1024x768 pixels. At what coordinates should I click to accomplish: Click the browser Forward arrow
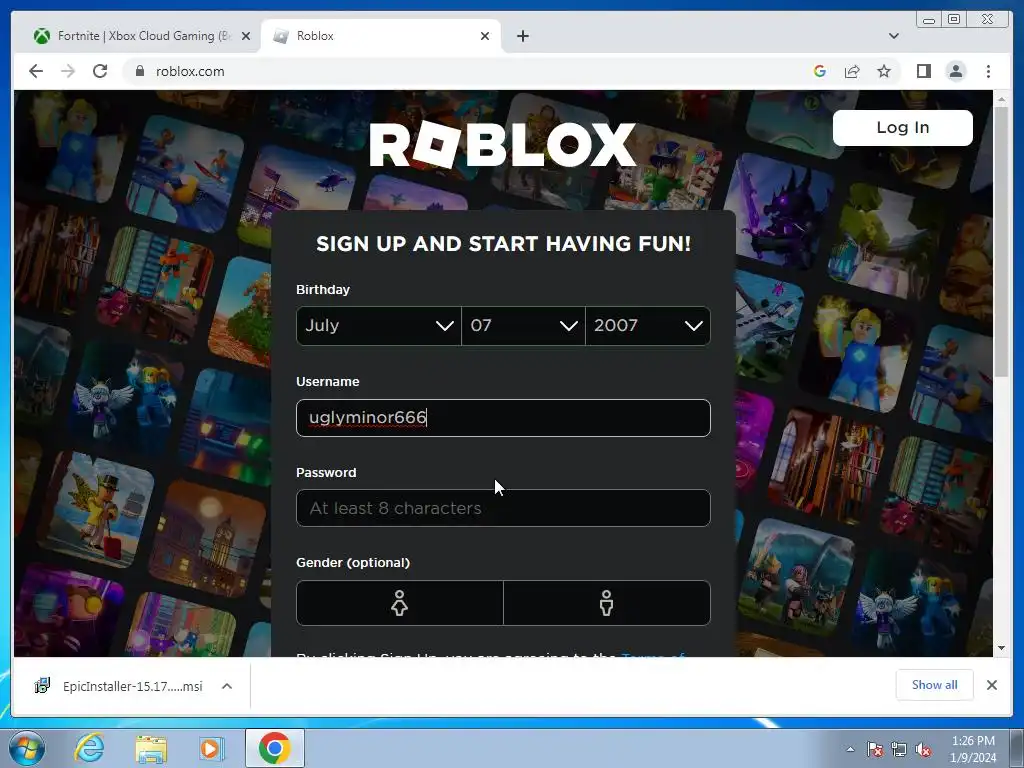68,71
